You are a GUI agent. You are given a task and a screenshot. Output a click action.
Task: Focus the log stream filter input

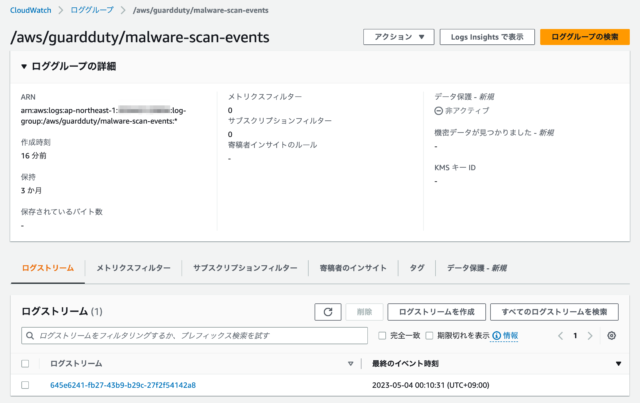click(x=194, y=336)
